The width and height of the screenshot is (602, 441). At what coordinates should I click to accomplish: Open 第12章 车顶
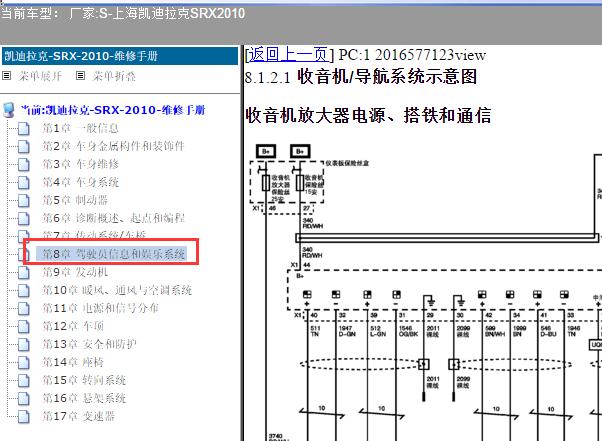(73, 326)
